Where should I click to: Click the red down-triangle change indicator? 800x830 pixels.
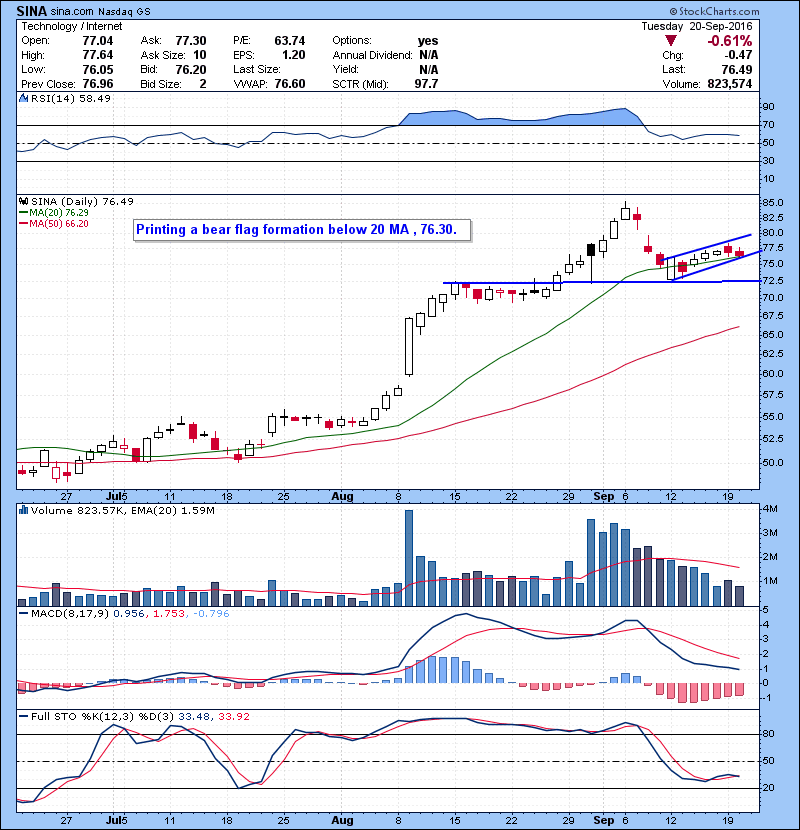671,41
